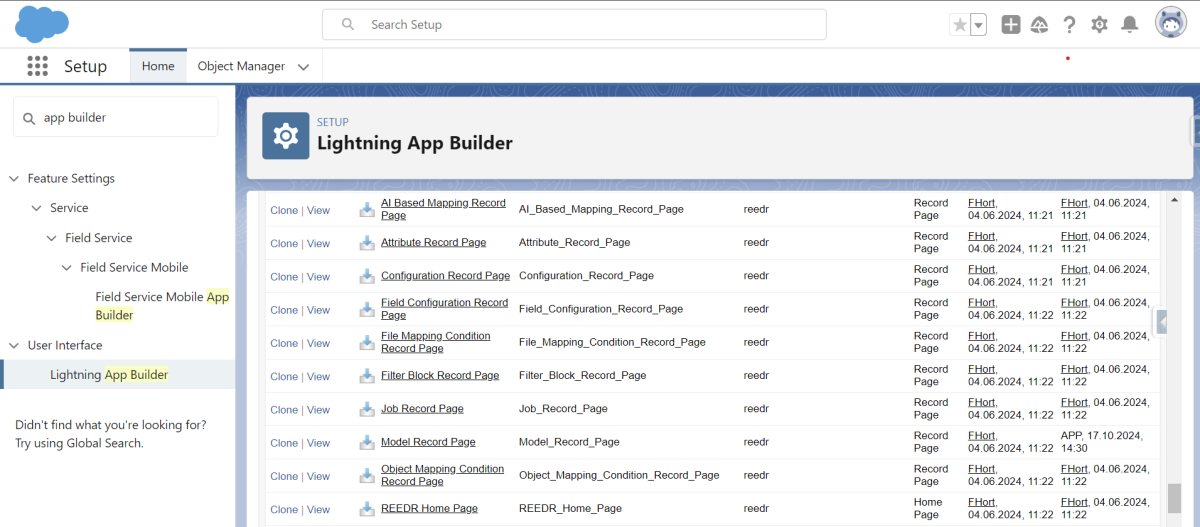Open the Favorites star icon
Screen dimensions: 1200x527
[x=960, y=25]
